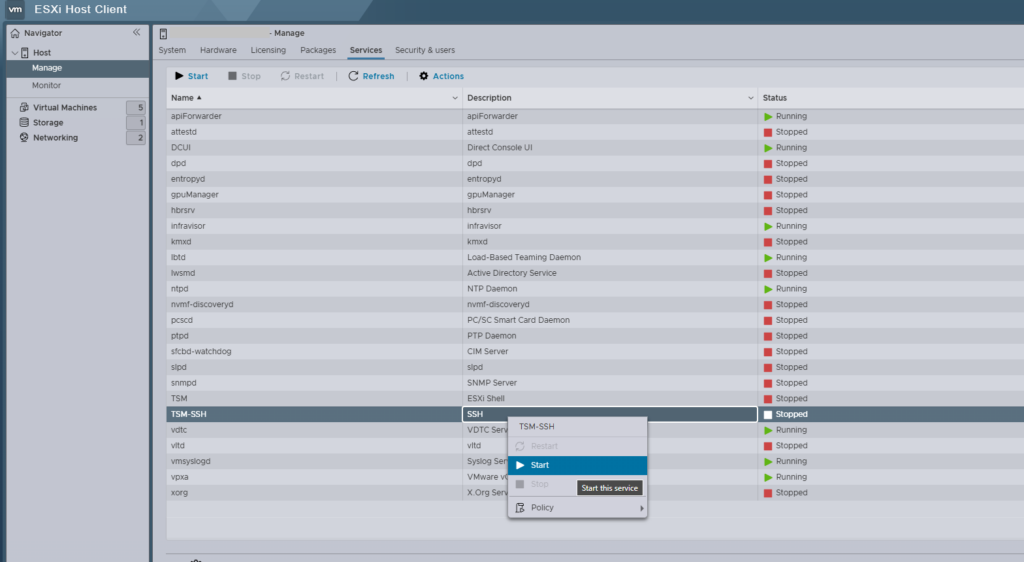Click the green Running icon for vpxa

pos(768,477)
